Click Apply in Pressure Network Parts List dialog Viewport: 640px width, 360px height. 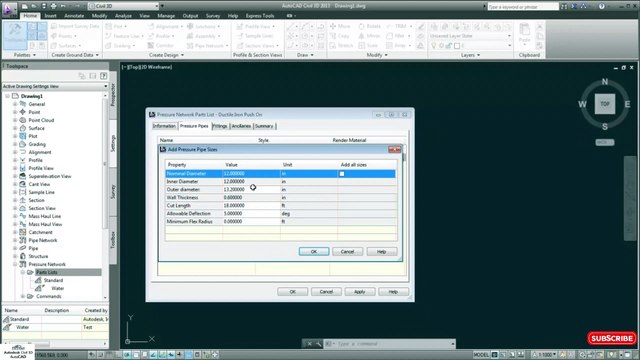point(360,292)
